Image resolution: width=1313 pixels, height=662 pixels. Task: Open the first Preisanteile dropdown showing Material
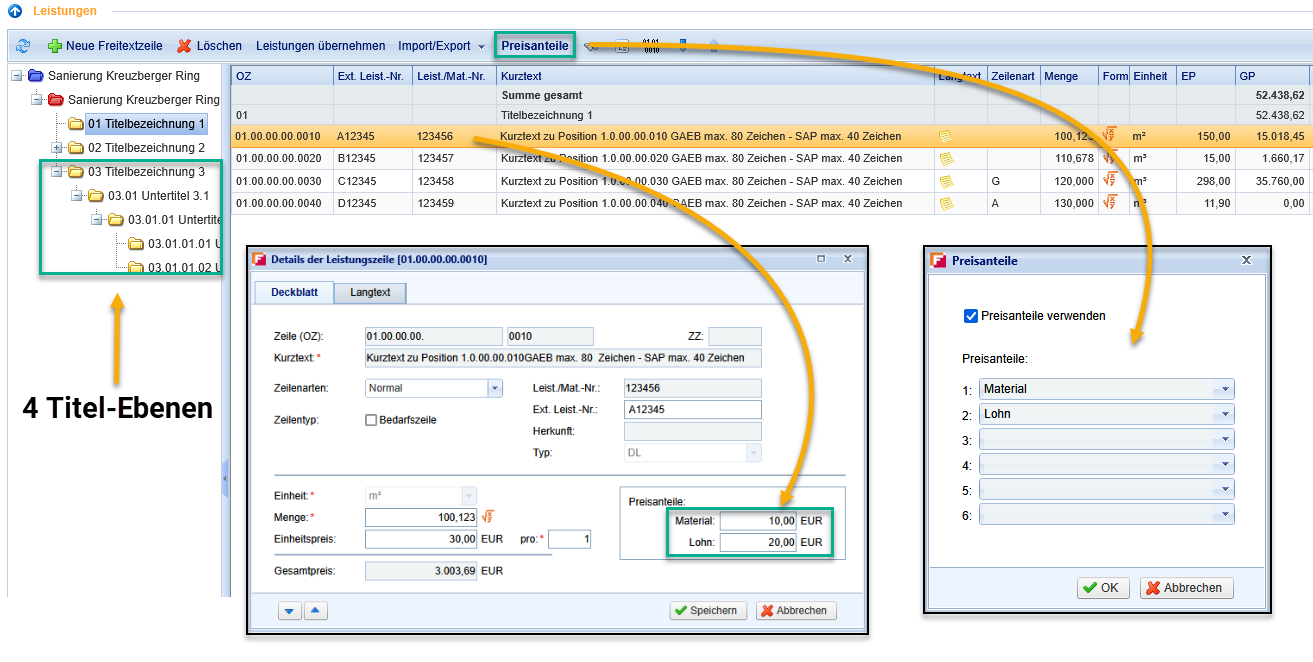[x=1225, y=389]
